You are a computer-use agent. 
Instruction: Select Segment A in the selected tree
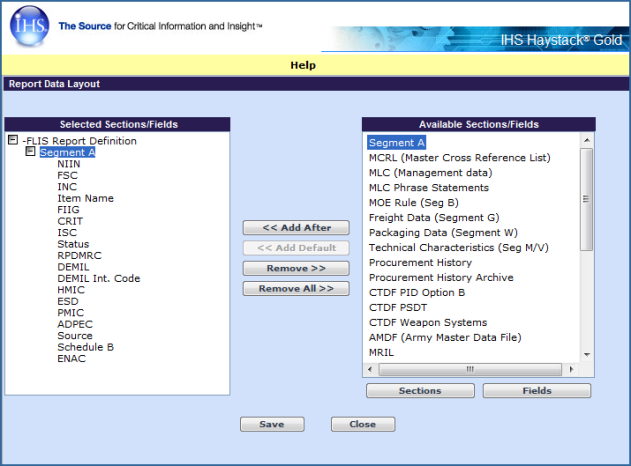[x=68, y=153]
